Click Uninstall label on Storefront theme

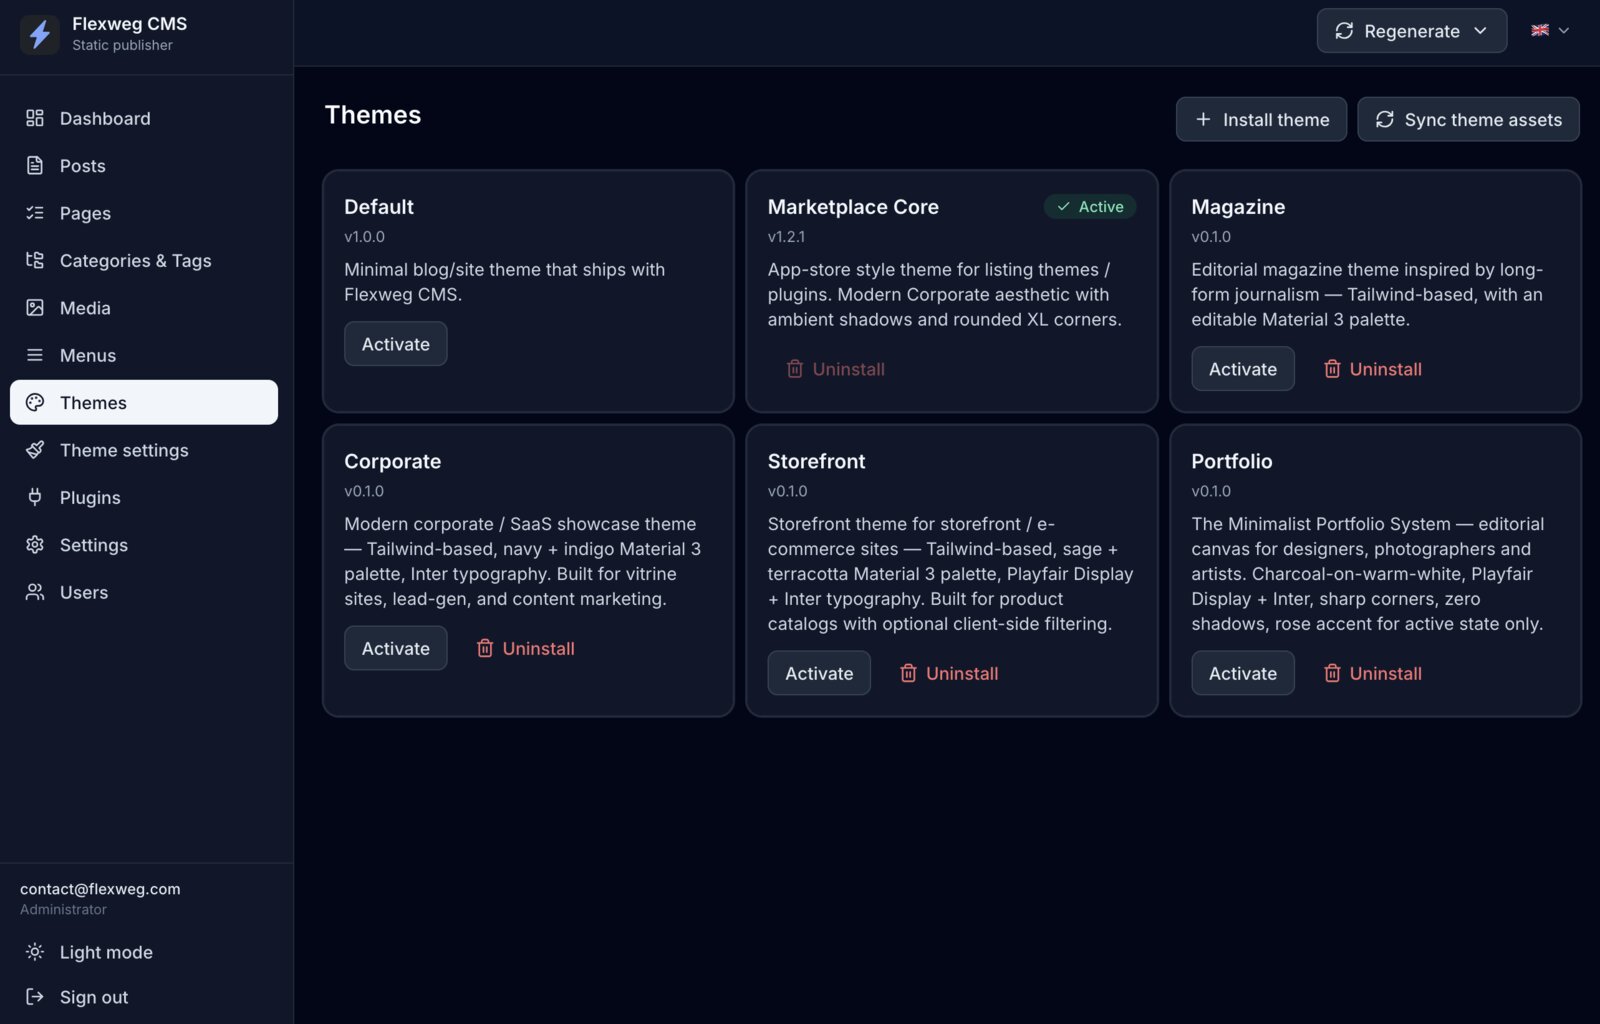click(962, 673)
